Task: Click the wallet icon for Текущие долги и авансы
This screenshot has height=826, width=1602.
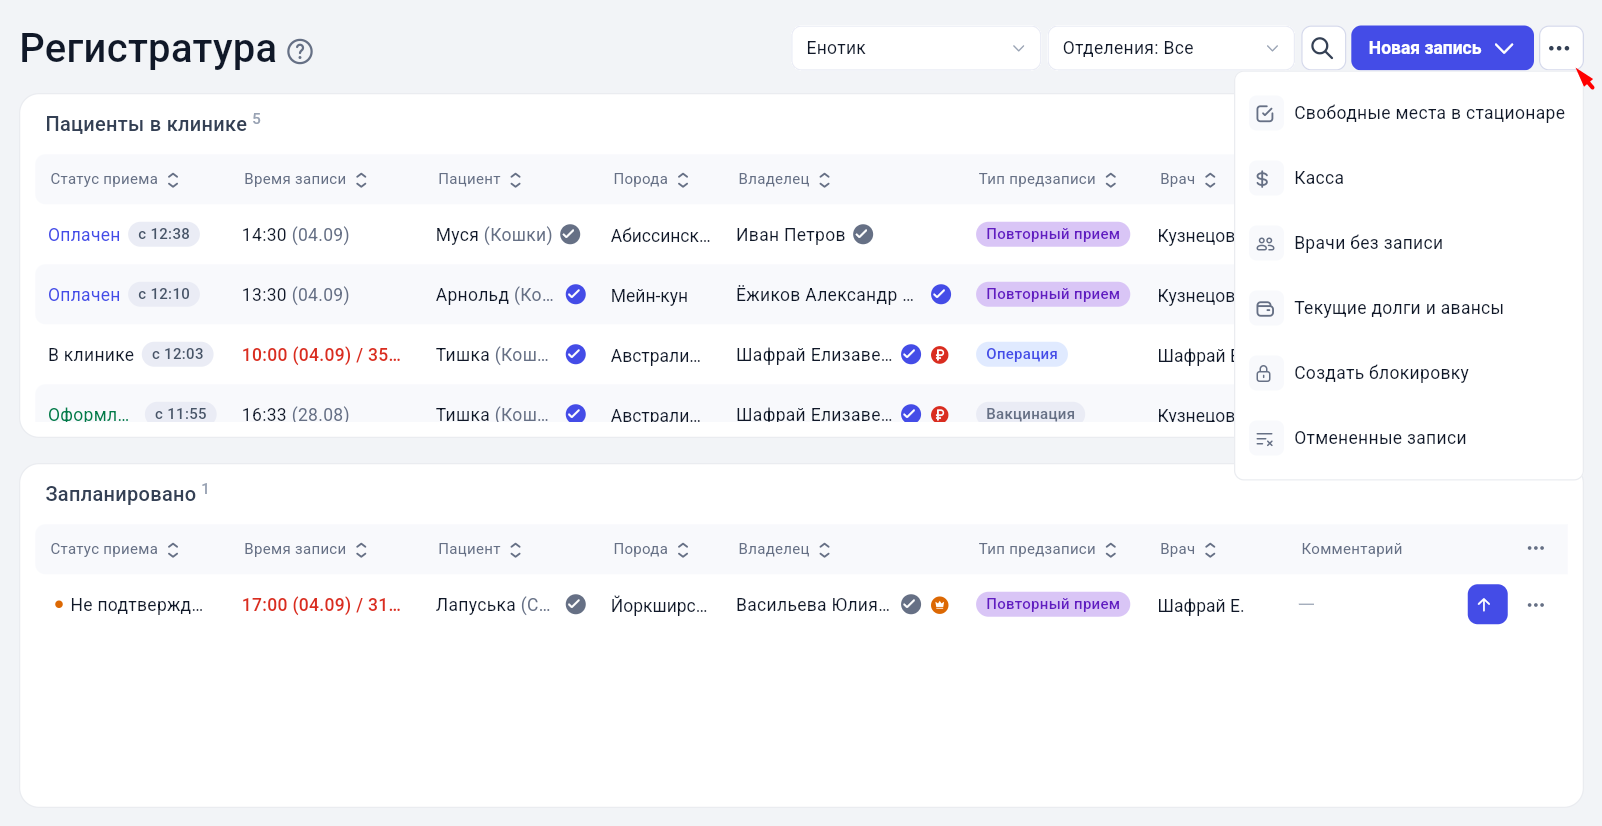Action: click(1265, 308)
